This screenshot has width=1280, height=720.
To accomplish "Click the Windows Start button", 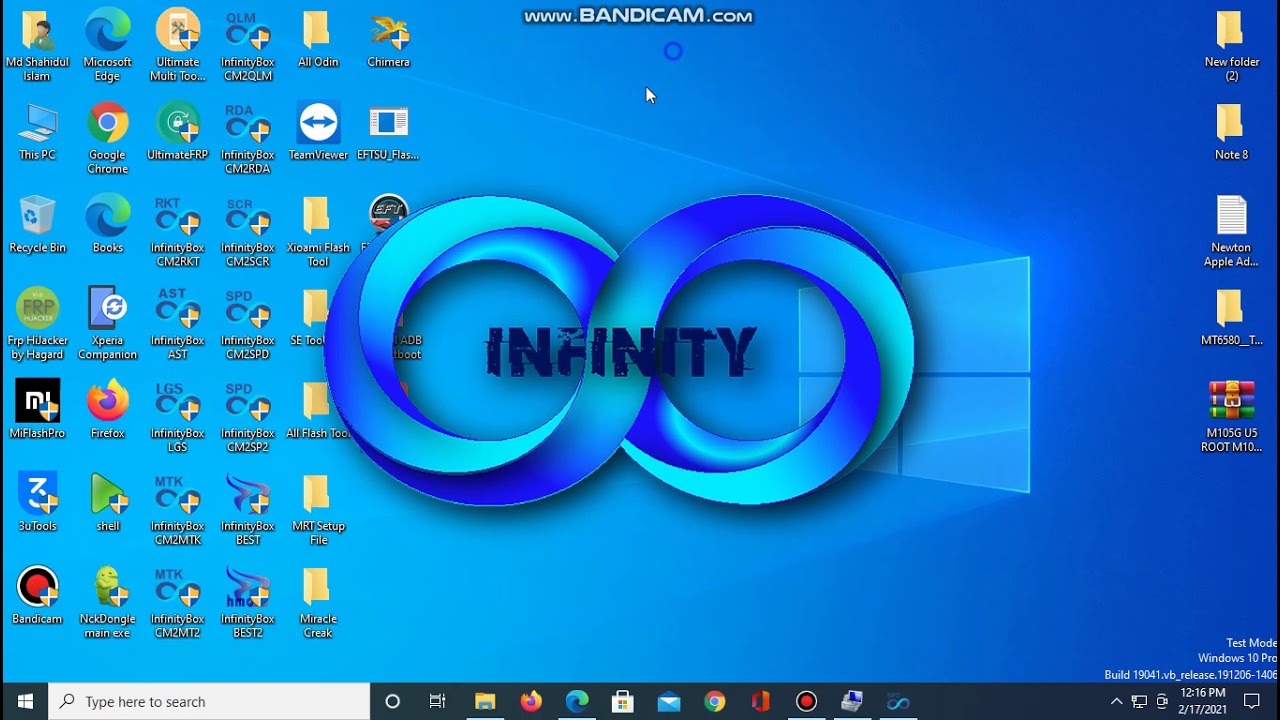I will click(24, 702).
